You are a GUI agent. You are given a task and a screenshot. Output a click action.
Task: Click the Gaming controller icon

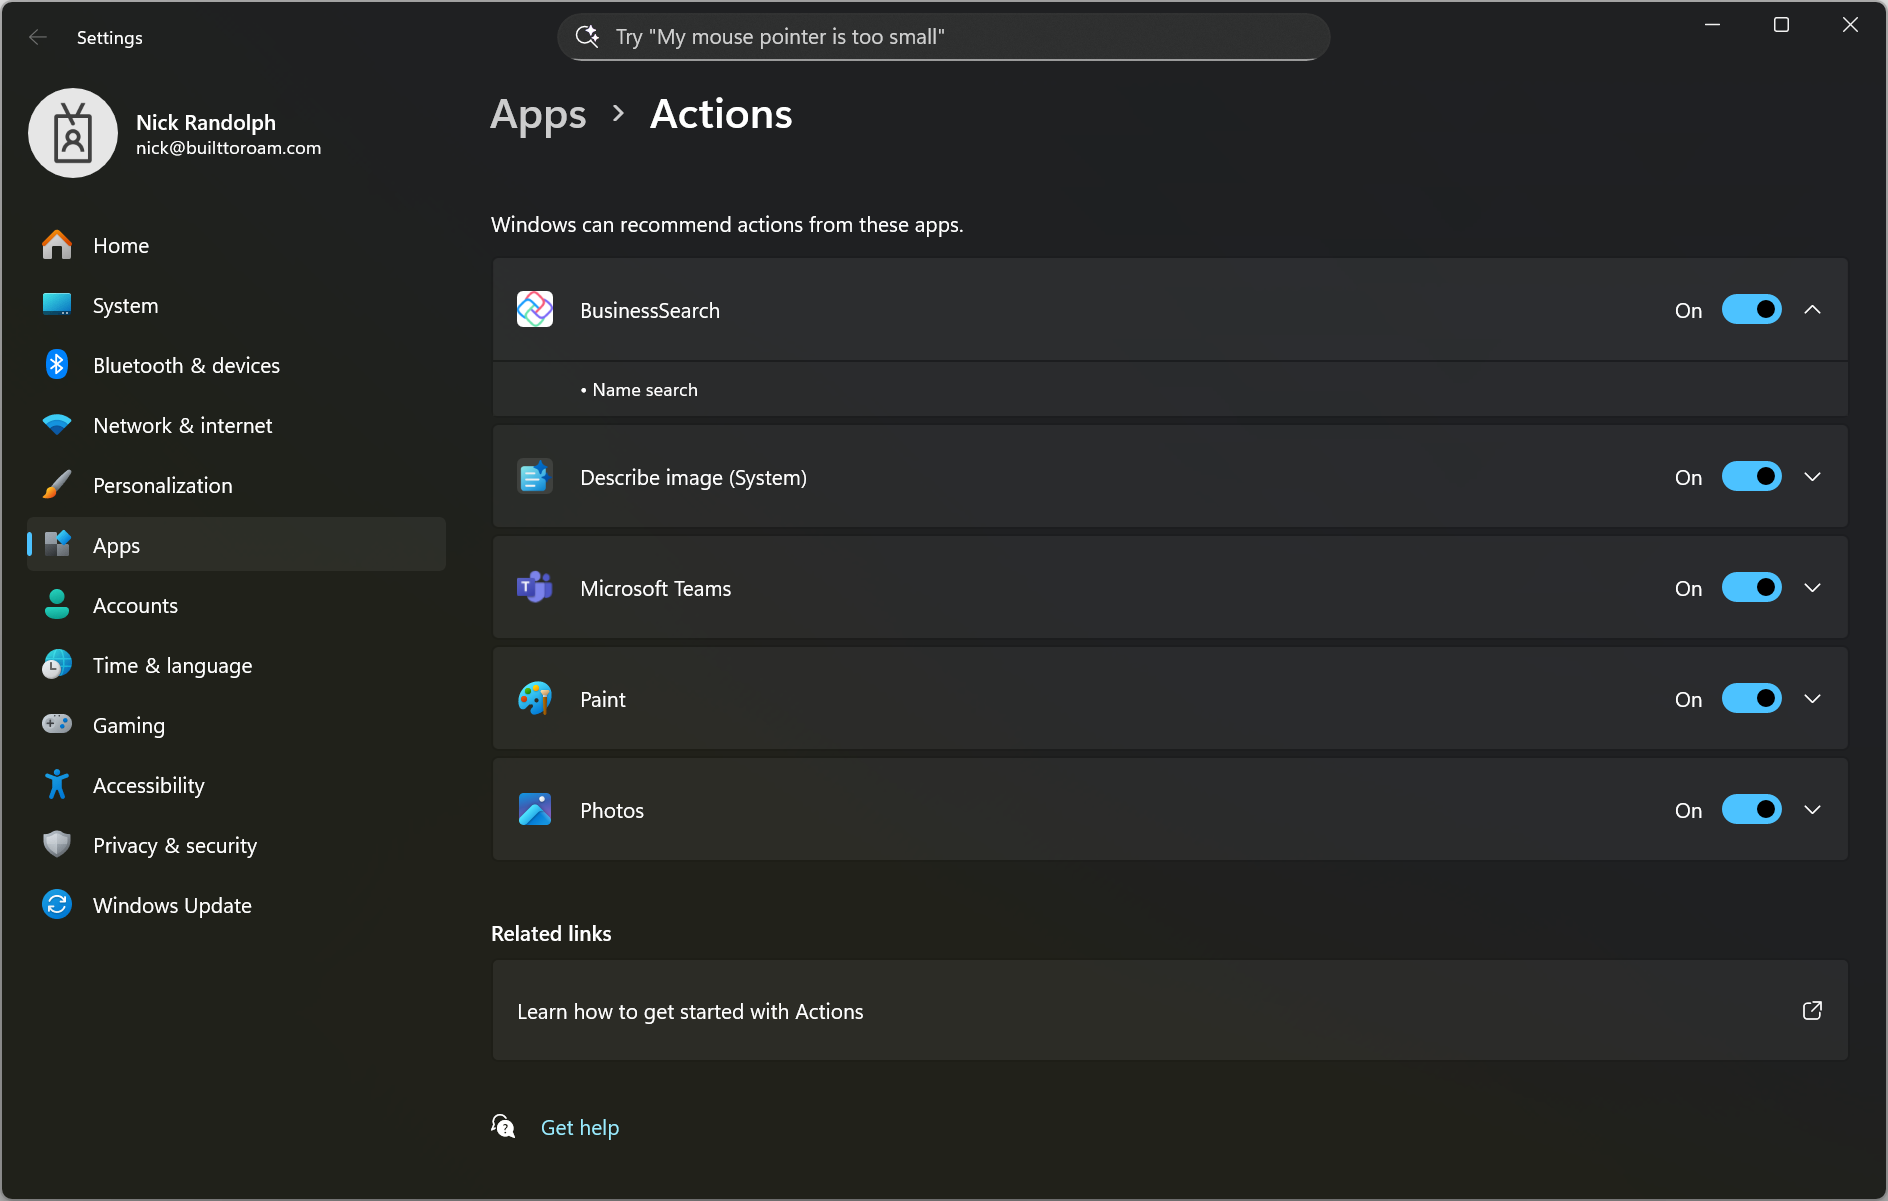point(57,724)
